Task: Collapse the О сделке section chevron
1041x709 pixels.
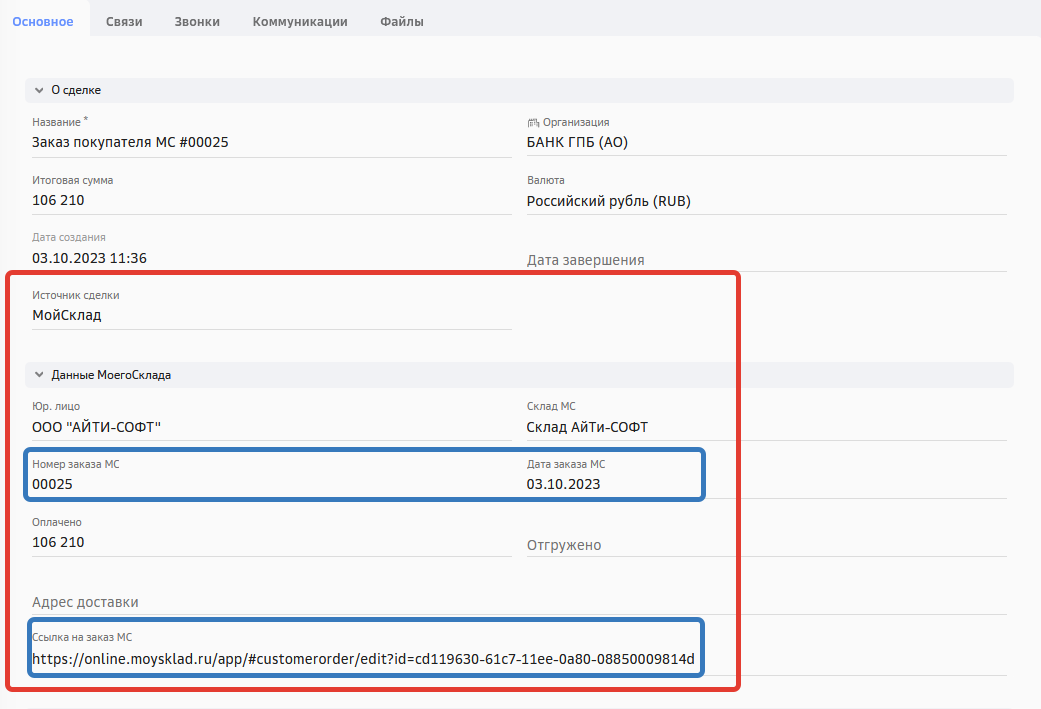Action: pos(39,90)
